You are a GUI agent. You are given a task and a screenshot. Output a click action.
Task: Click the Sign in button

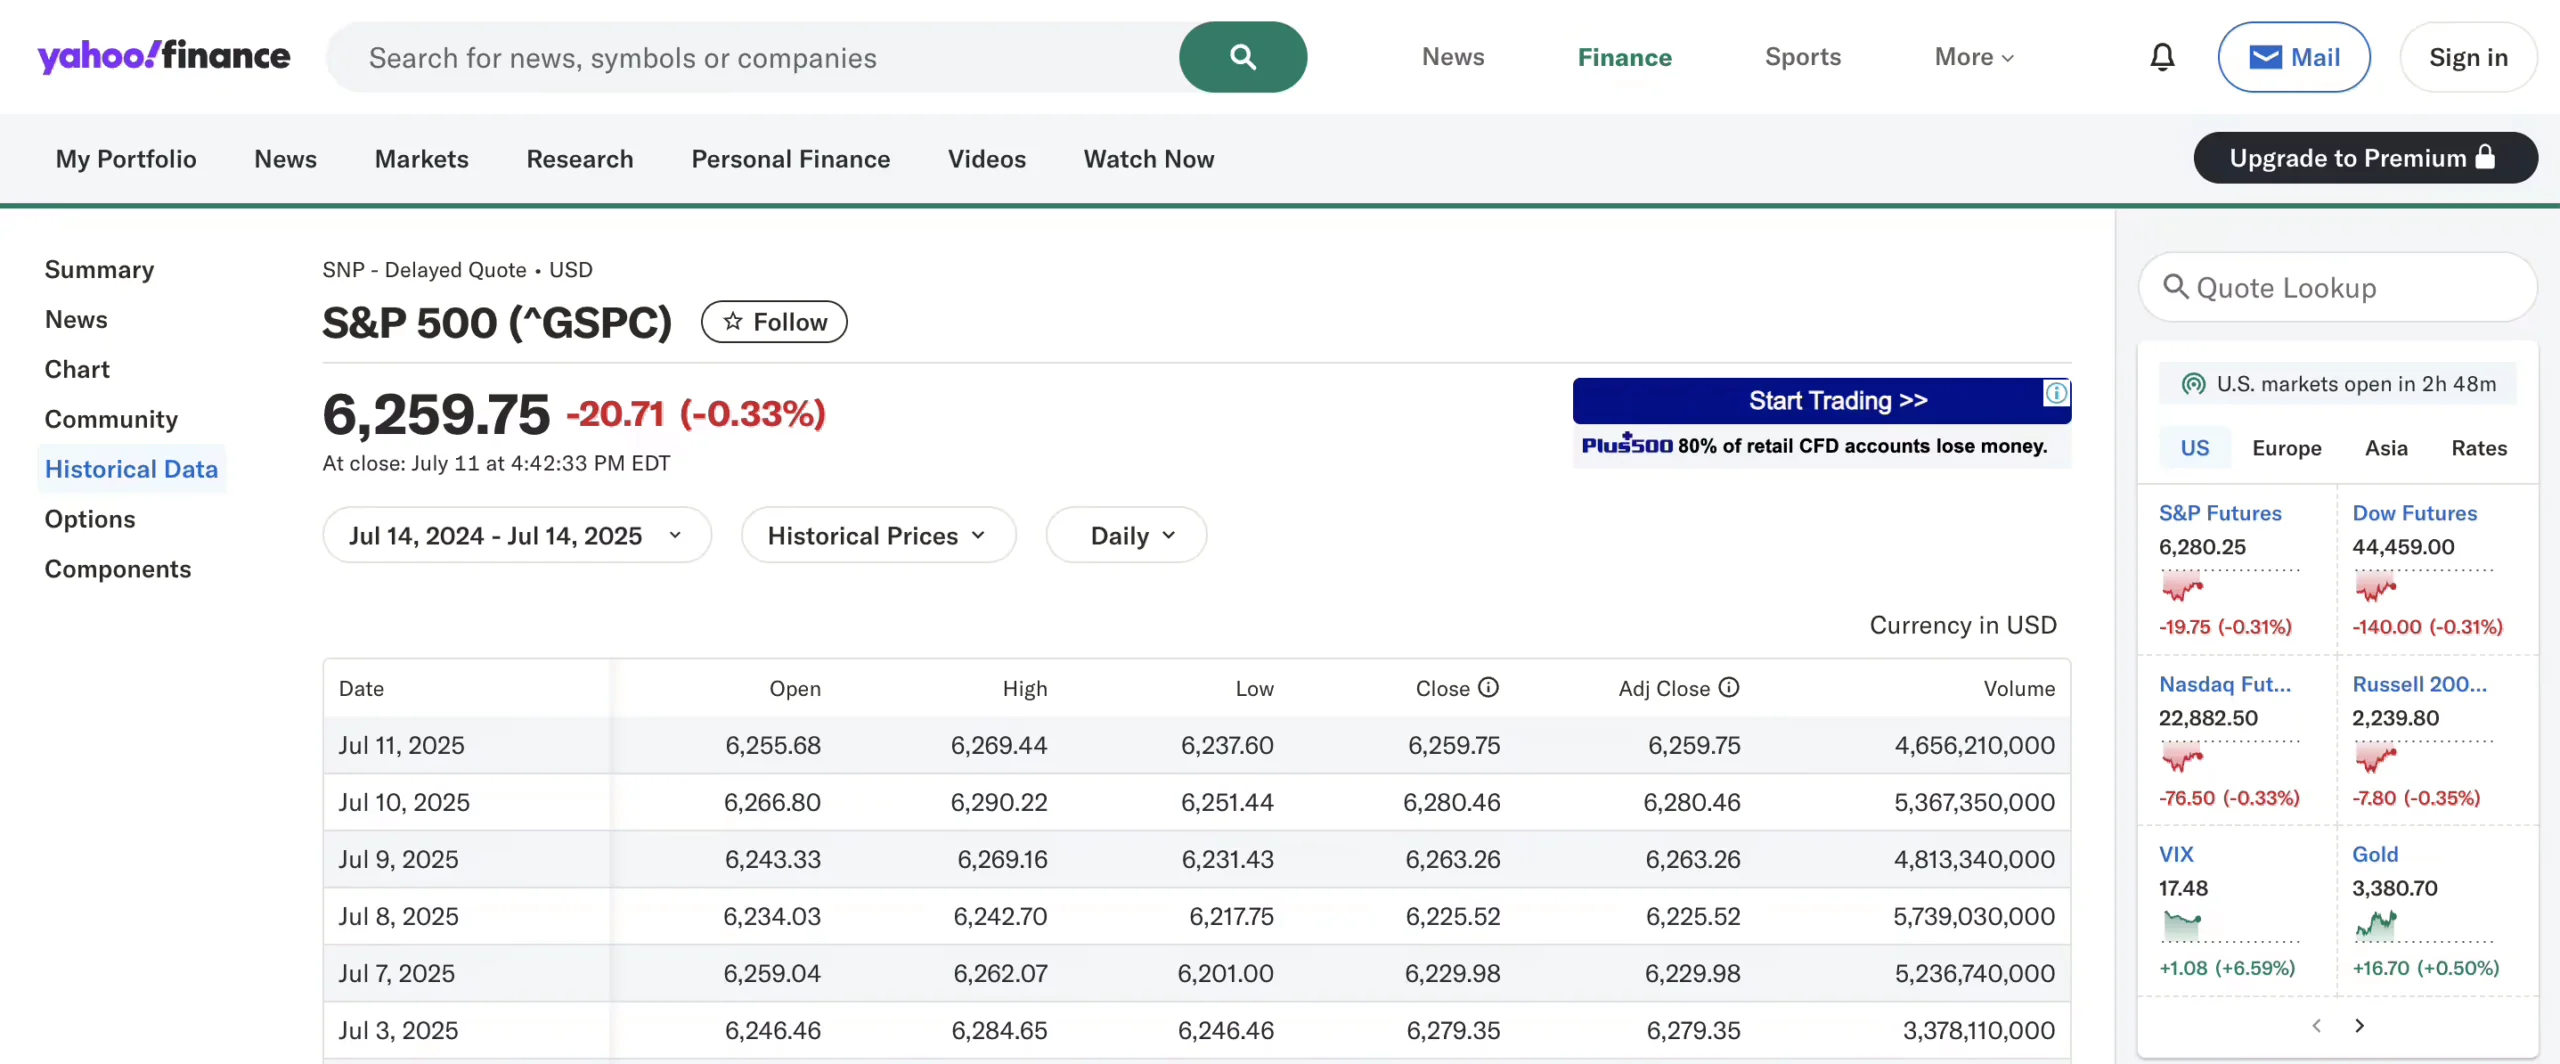pos(2468,57)
